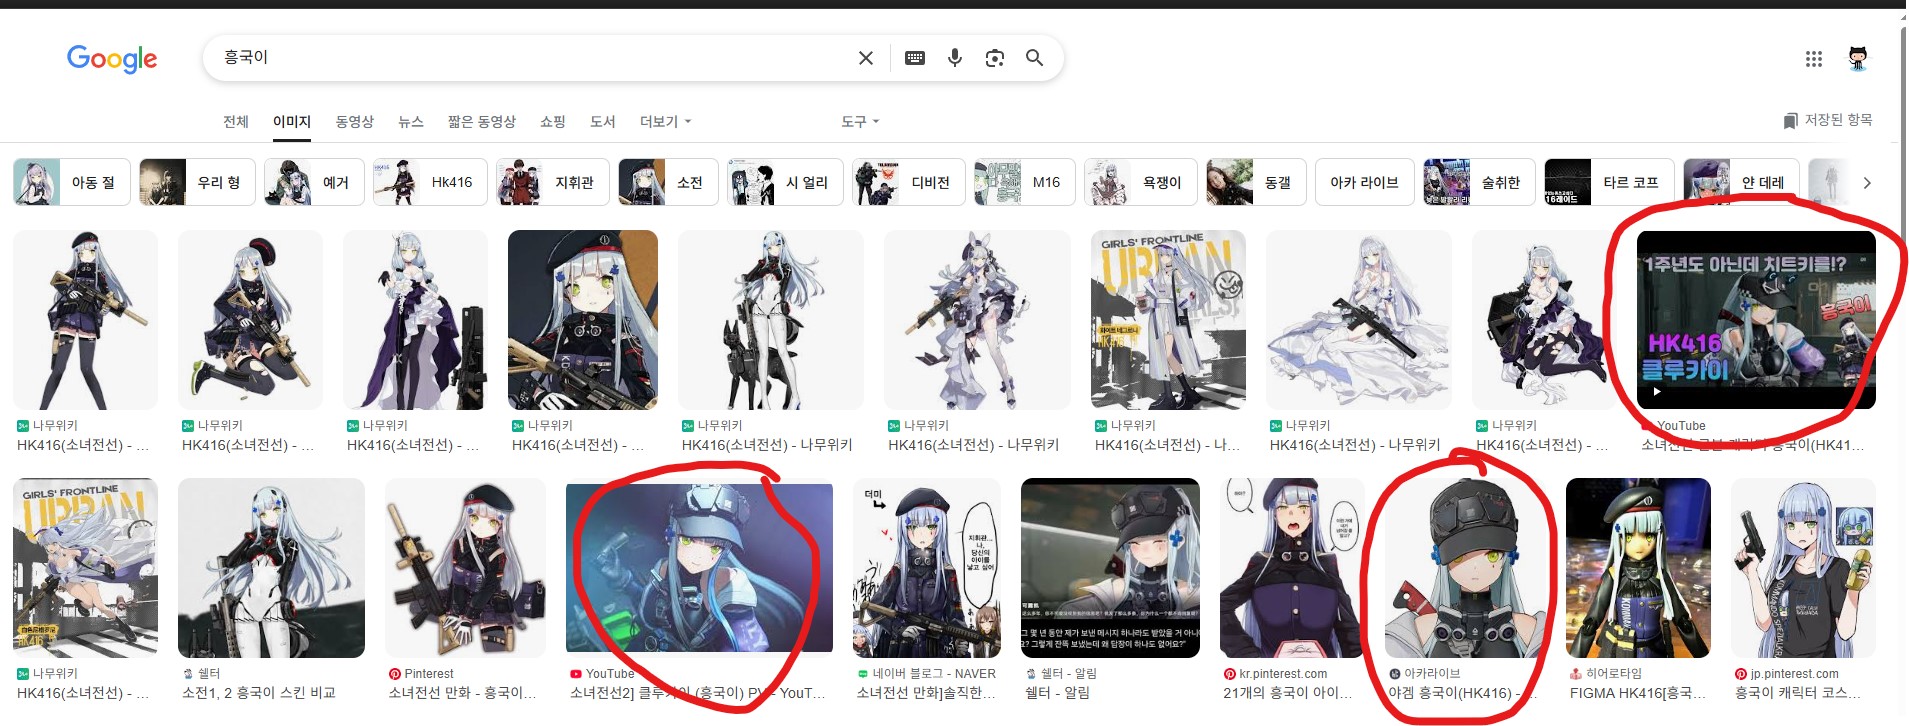Click the Google logo
Viewport: 1909px width, 726px height.
tap(112, 59)
